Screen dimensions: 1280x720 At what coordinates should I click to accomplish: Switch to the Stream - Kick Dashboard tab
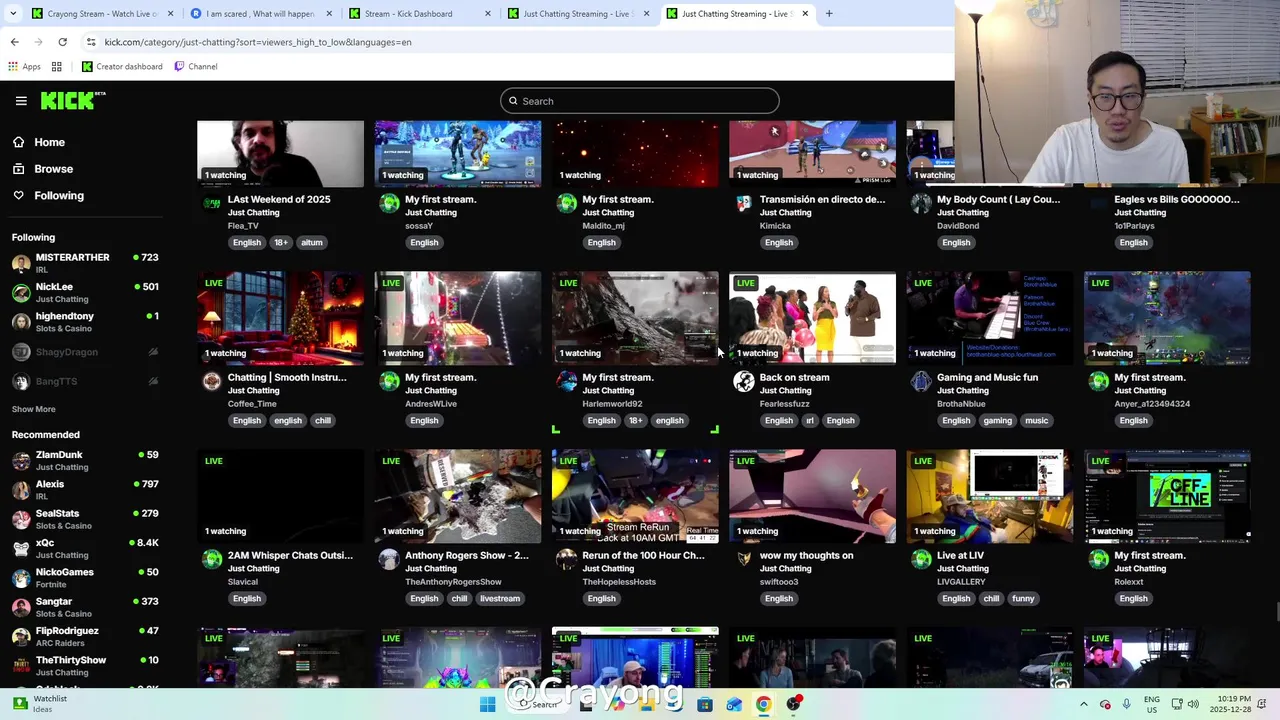click(x=420, y=14)
